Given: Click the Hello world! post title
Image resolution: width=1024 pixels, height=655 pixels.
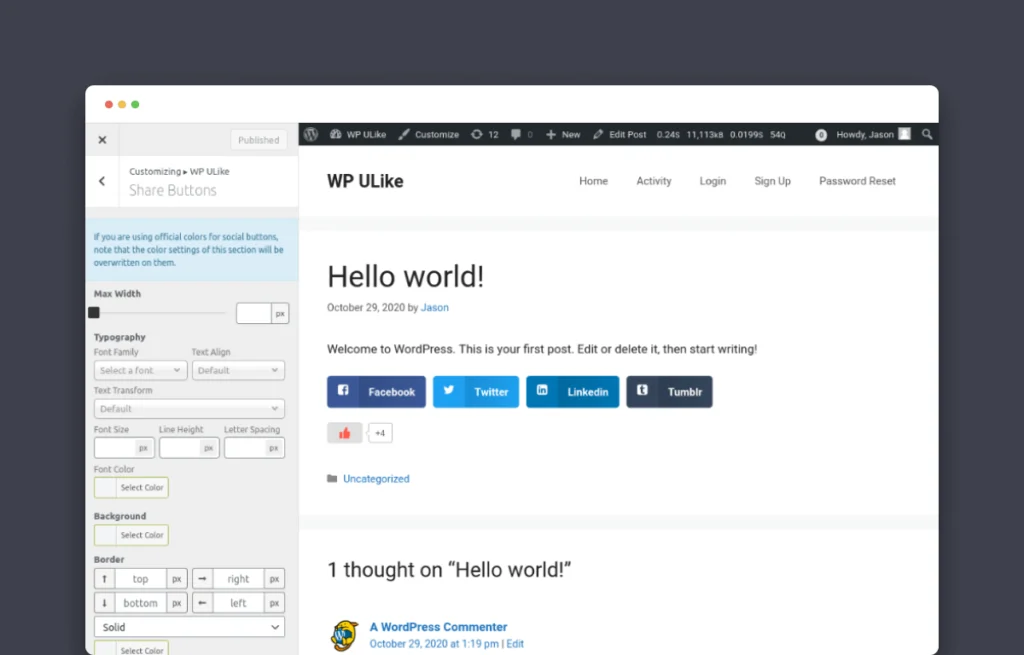Looking at the screenshot, I should (x=406, y=276).
